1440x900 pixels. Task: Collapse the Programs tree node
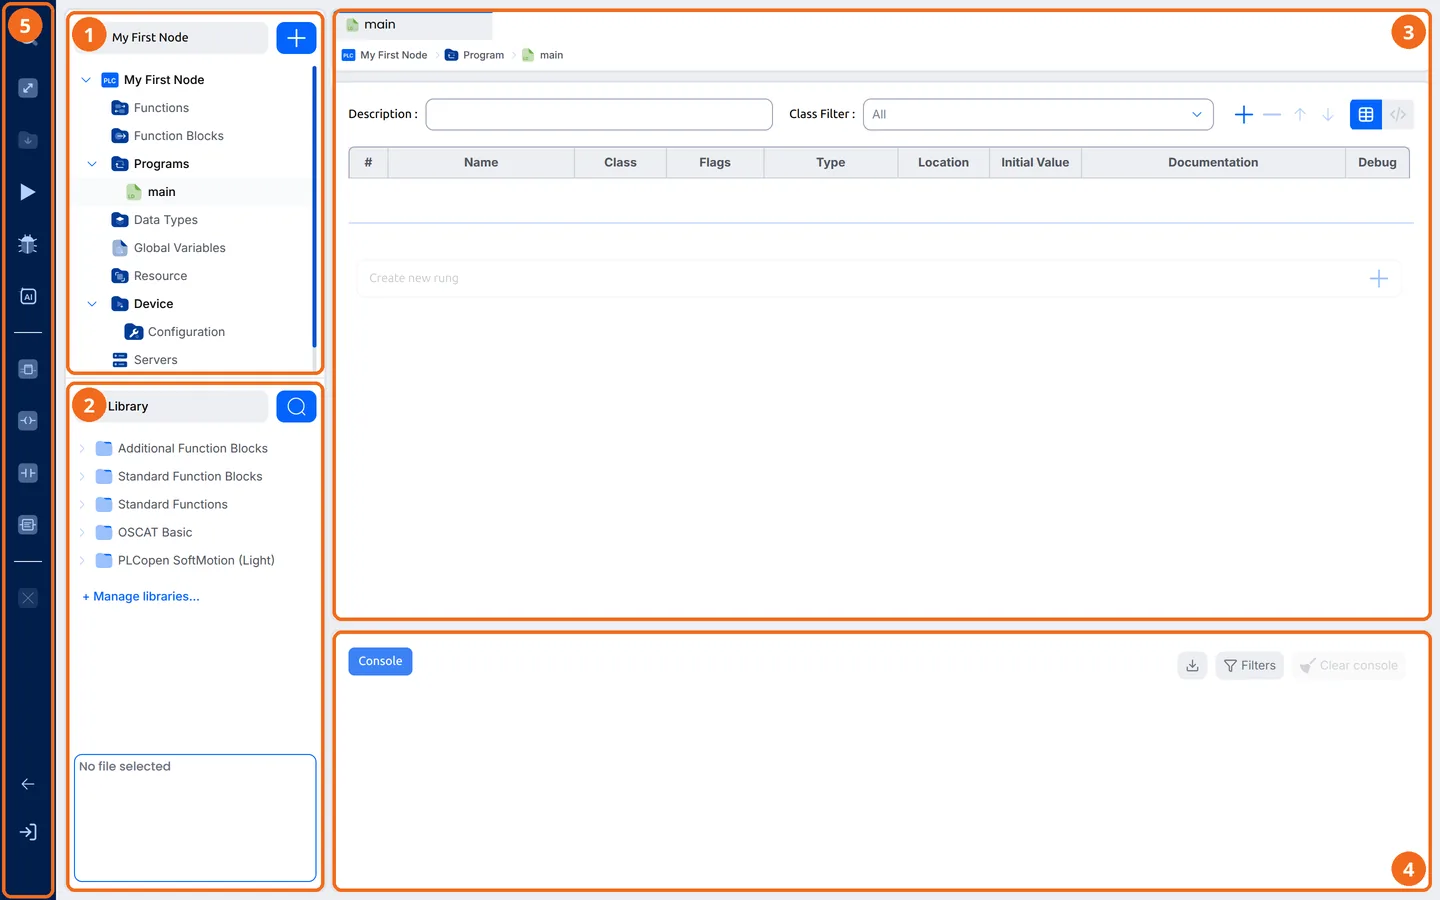92,164
